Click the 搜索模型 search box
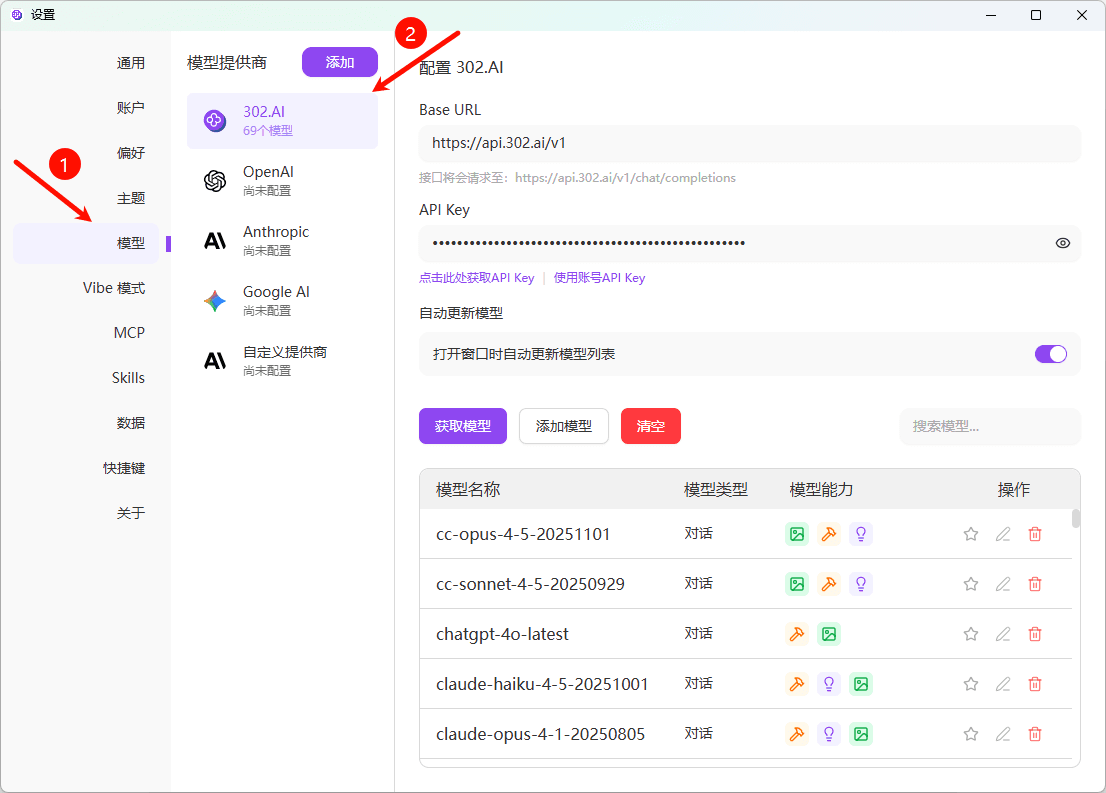The height and width of the screenshot is (793, 1106). [x=990, y=426]
